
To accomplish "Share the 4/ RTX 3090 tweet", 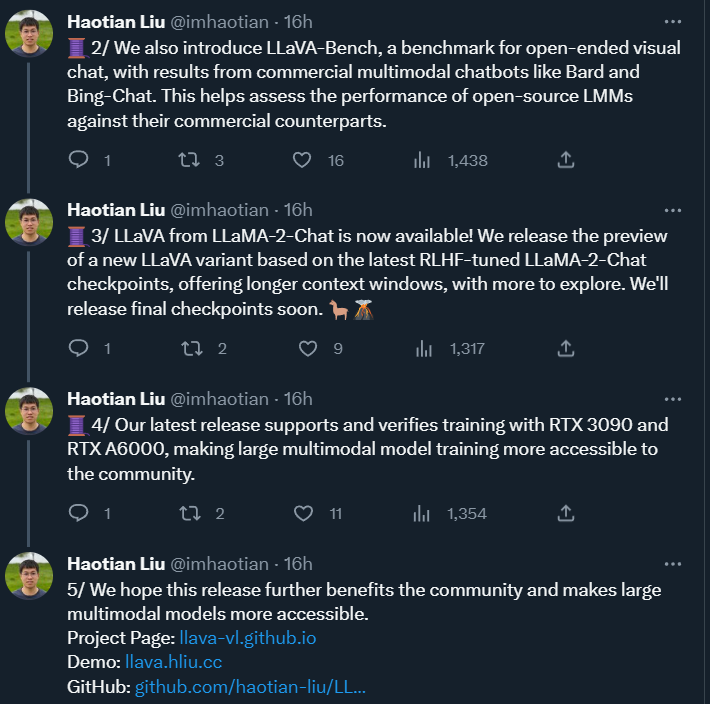I will pyautogui.click(x=566, y=513).
